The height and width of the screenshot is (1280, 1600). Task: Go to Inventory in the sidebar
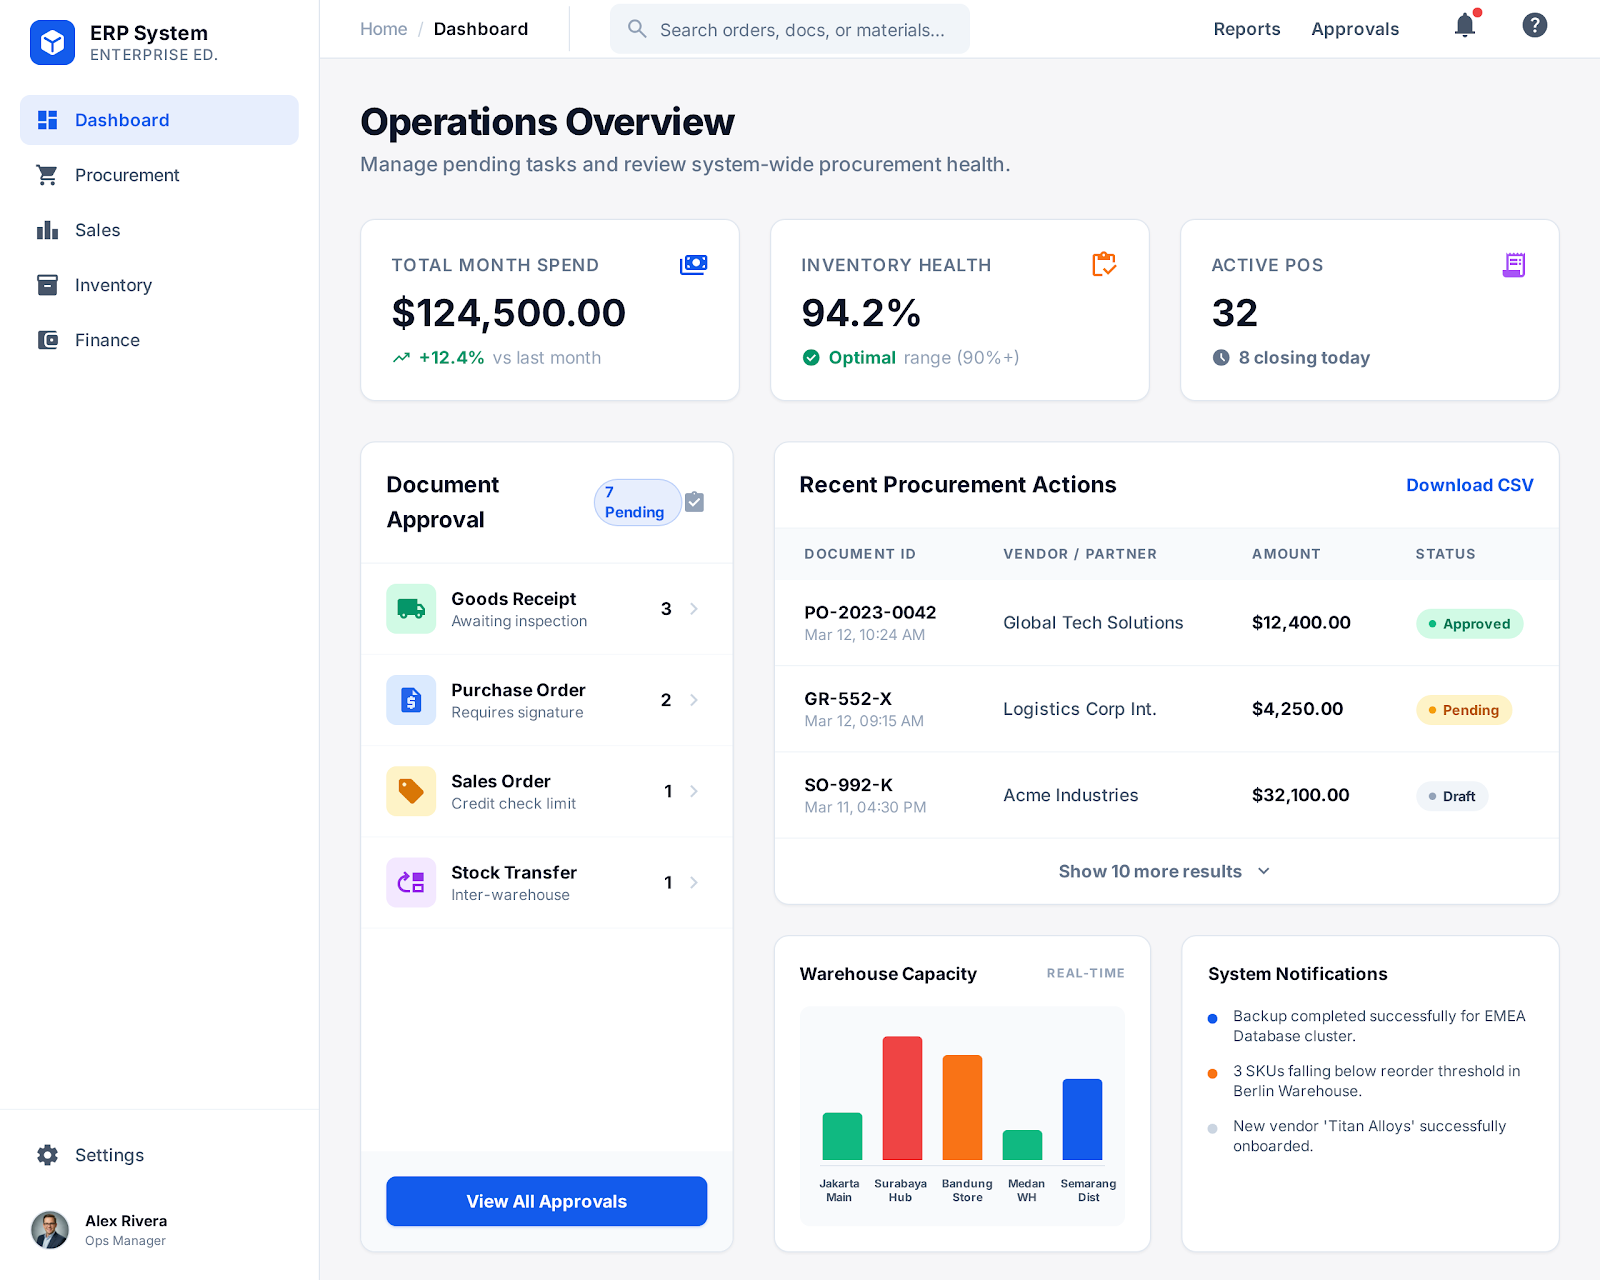click(113, 285)
